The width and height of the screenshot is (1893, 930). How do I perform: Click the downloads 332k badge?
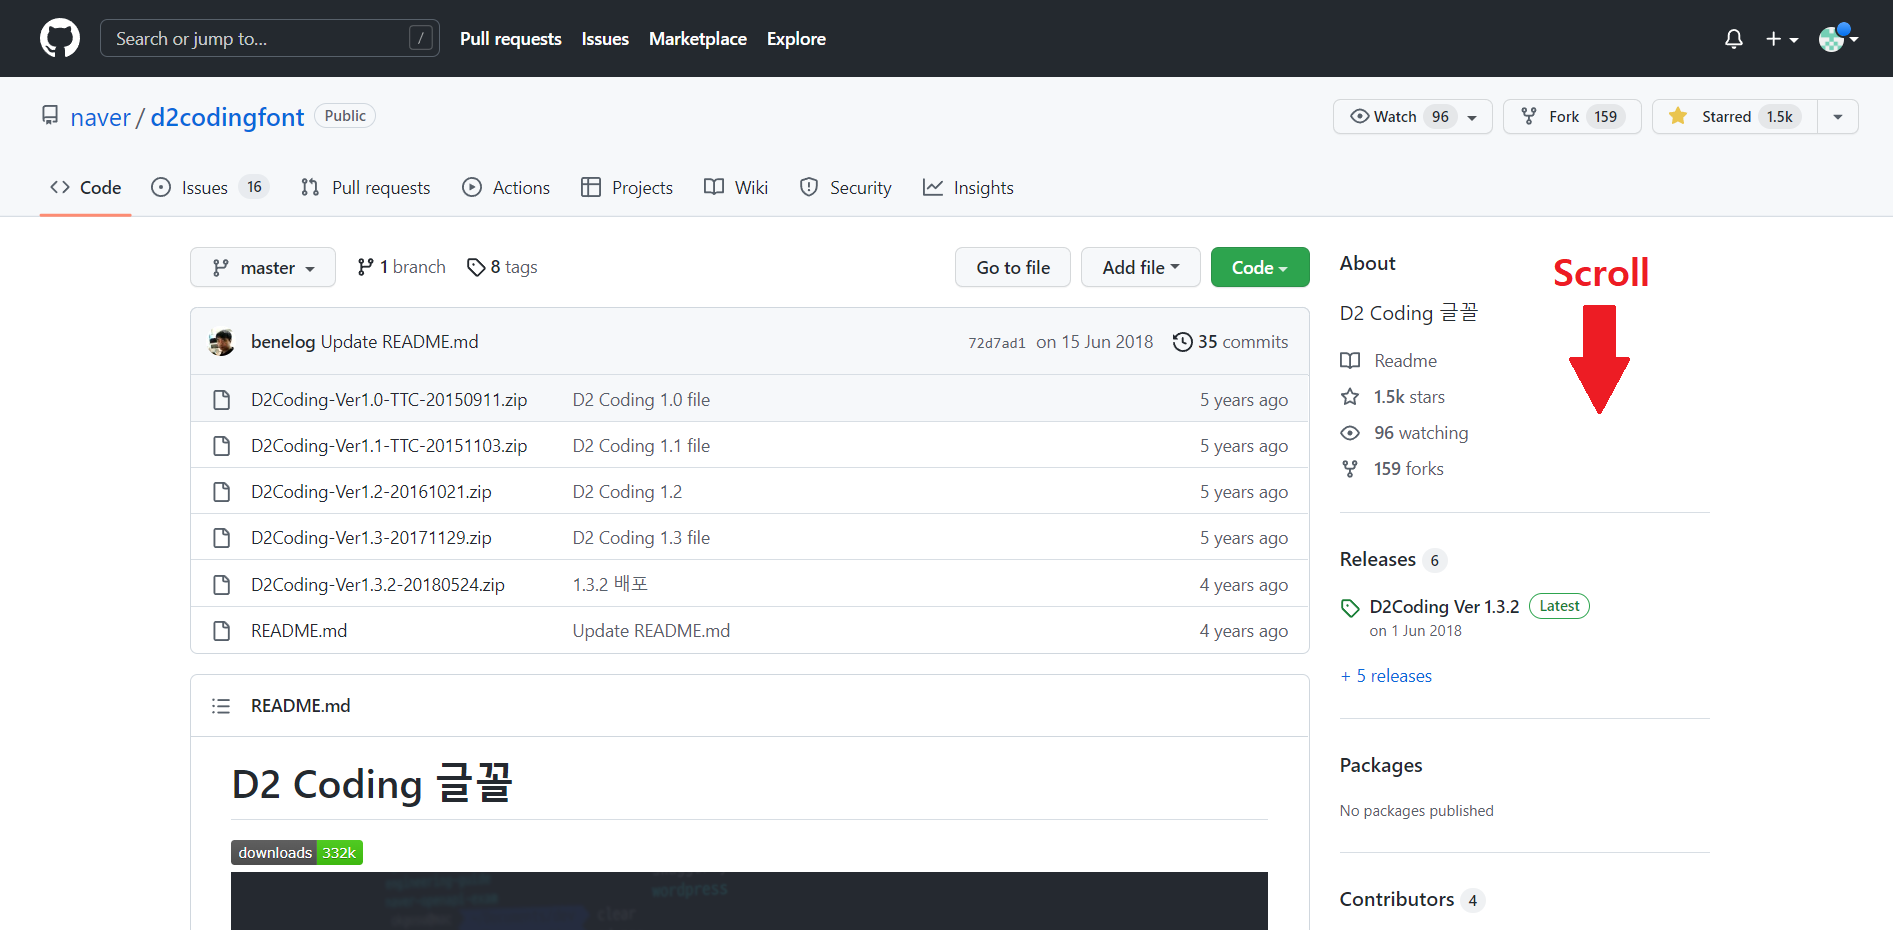[297, 853]
